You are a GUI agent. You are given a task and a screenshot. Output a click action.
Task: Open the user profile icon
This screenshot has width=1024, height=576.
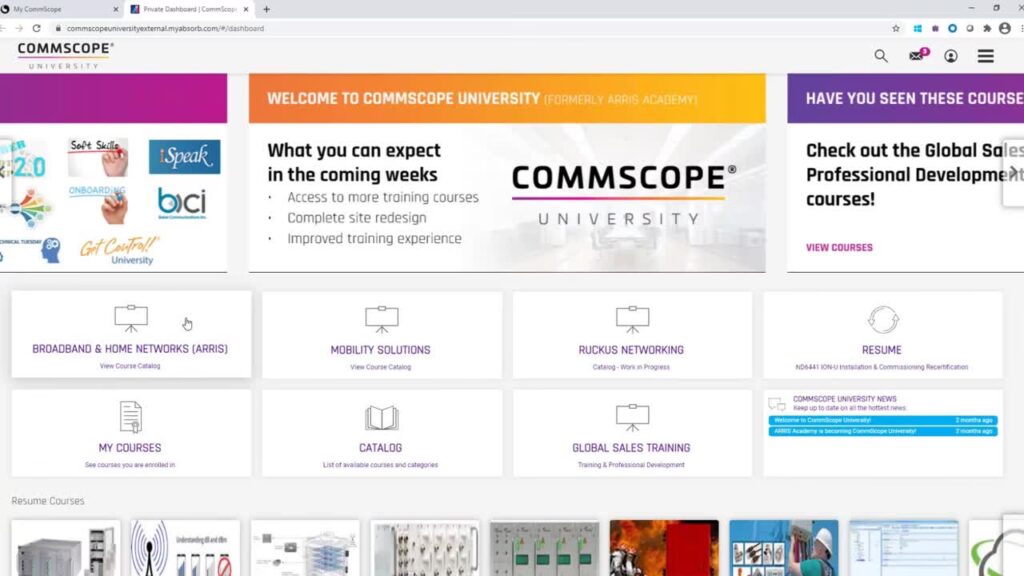[x=951, y=56]
